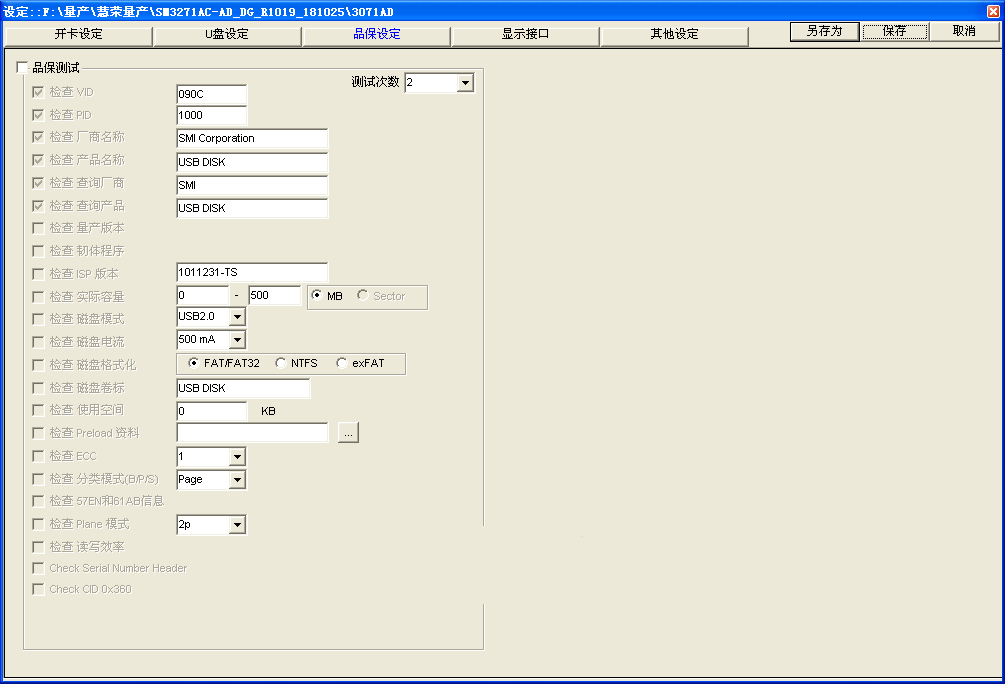
Task: Open the 其他设定 tab
Action: tap(674, 34)
